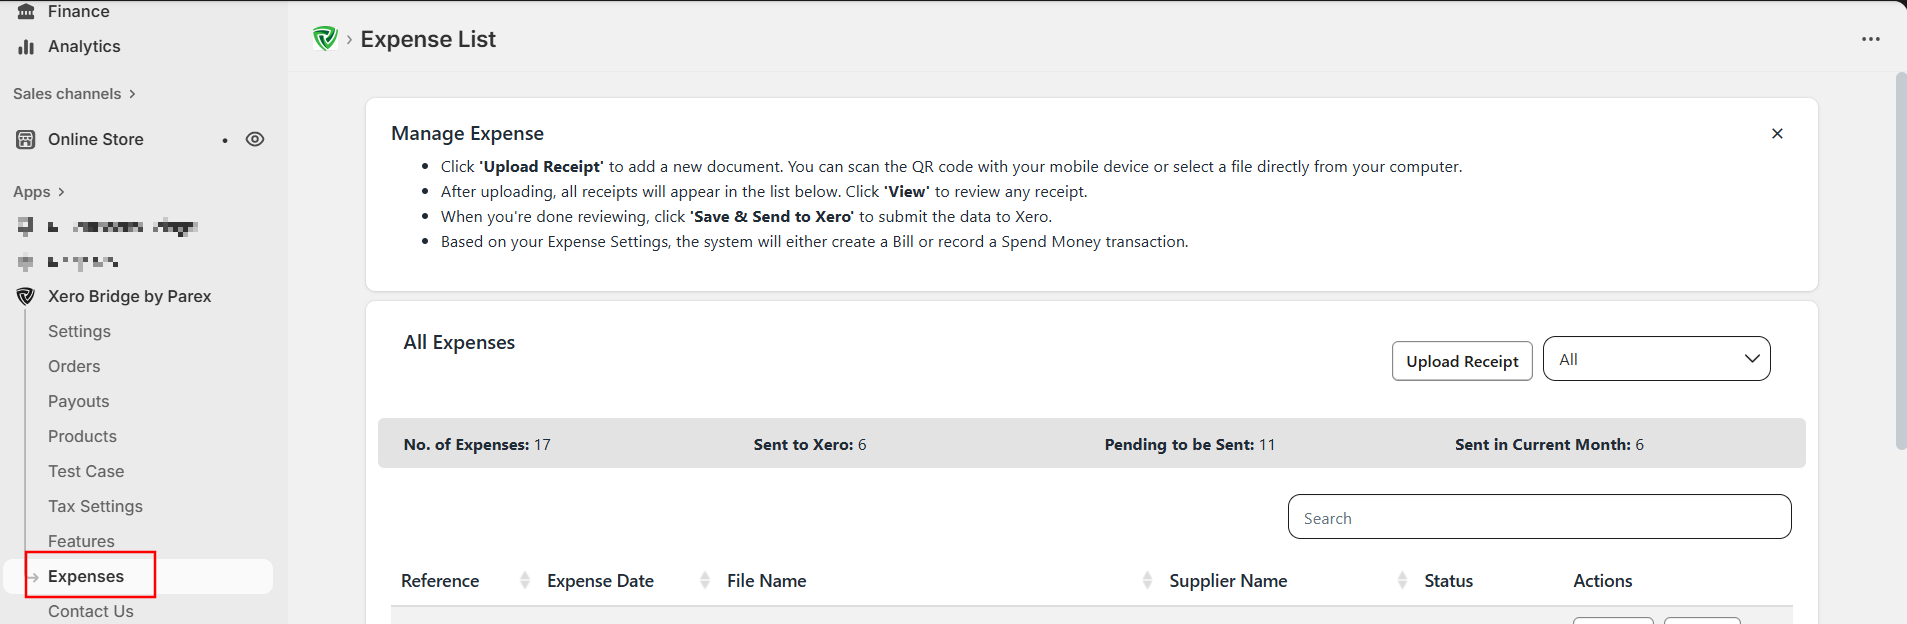Click the Xero Bridge shield icon in sidebar
The height and width of the screenshot is (624, 1907).
coord(26,297)
